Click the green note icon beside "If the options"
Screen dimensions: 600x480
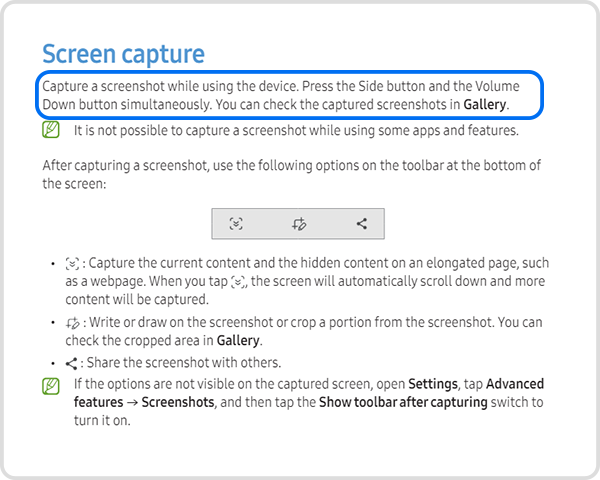(51, 385)
